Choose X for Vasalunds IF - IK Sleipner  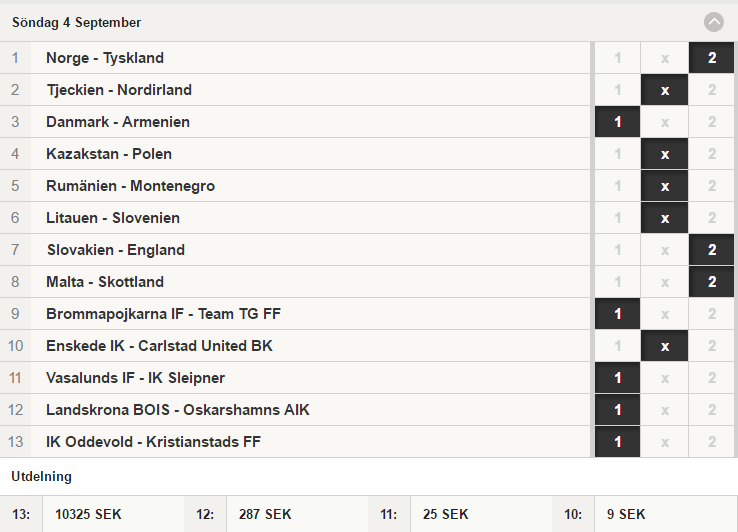point(665,378)
